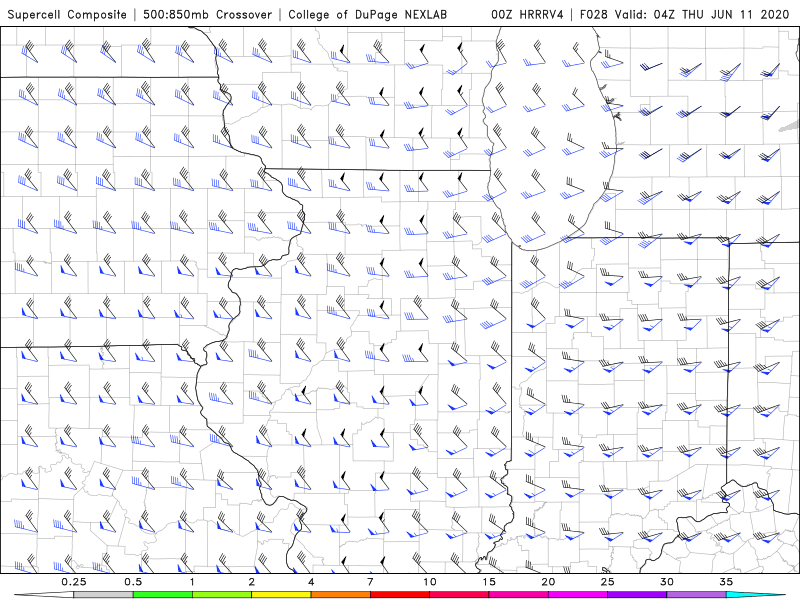Click the 'Supercell Composite' title text
Image resolution: width=800 pixels, height=600 pixels.
67,14
